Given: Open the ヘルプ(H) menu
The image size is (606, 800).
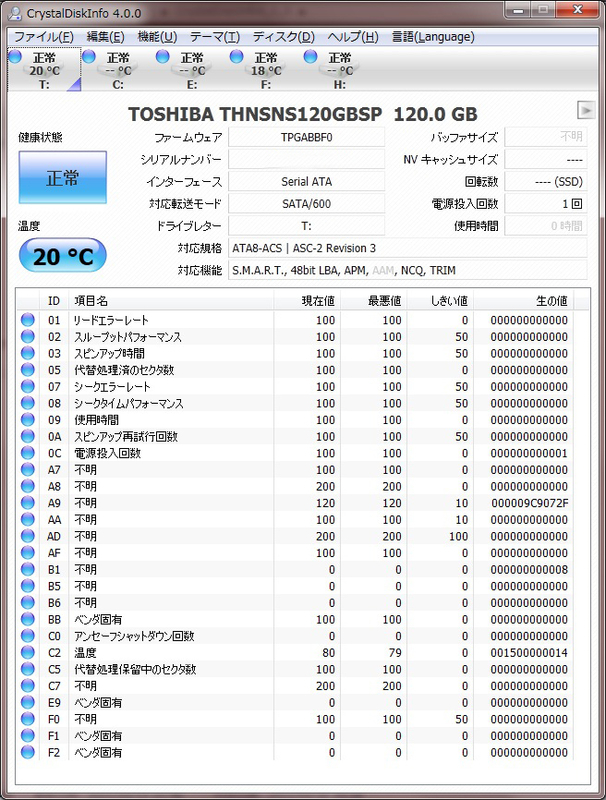Looking at the screenshot, I should [x=353, y=37].
